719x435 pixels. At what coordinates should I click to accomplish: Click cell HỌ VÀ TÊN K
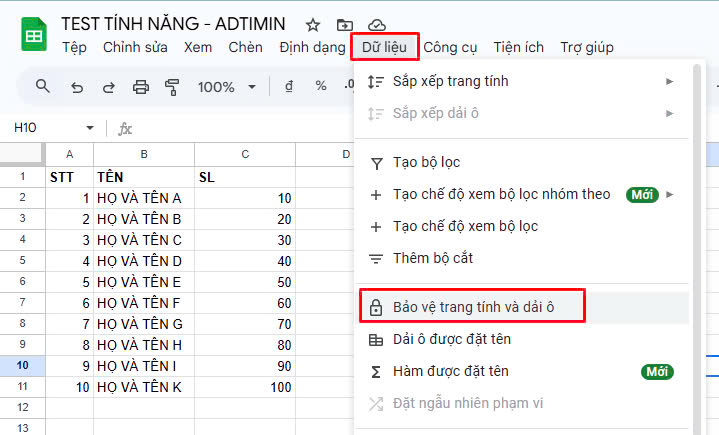click(x=144, y=387)
